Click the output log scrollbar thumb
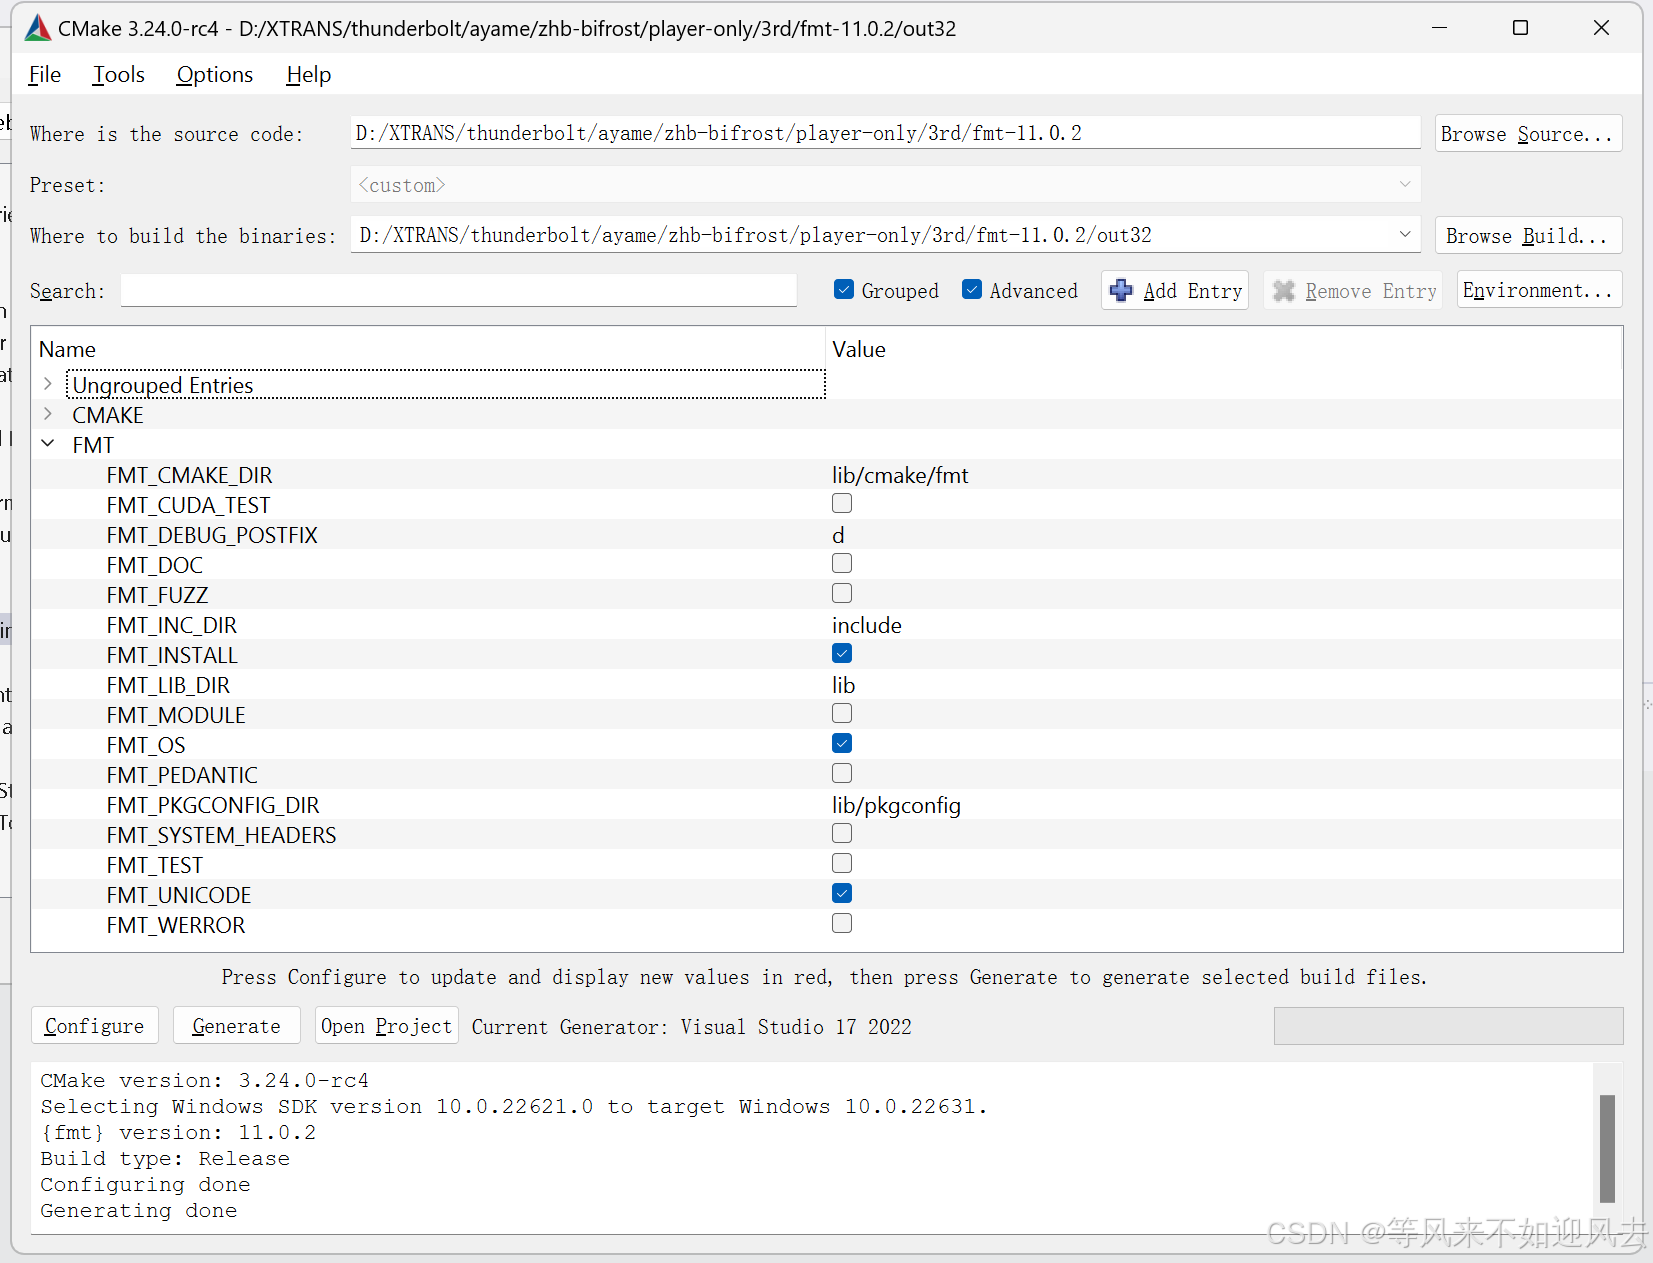The image size is (1653, 1263). tap(1607, 1148)
